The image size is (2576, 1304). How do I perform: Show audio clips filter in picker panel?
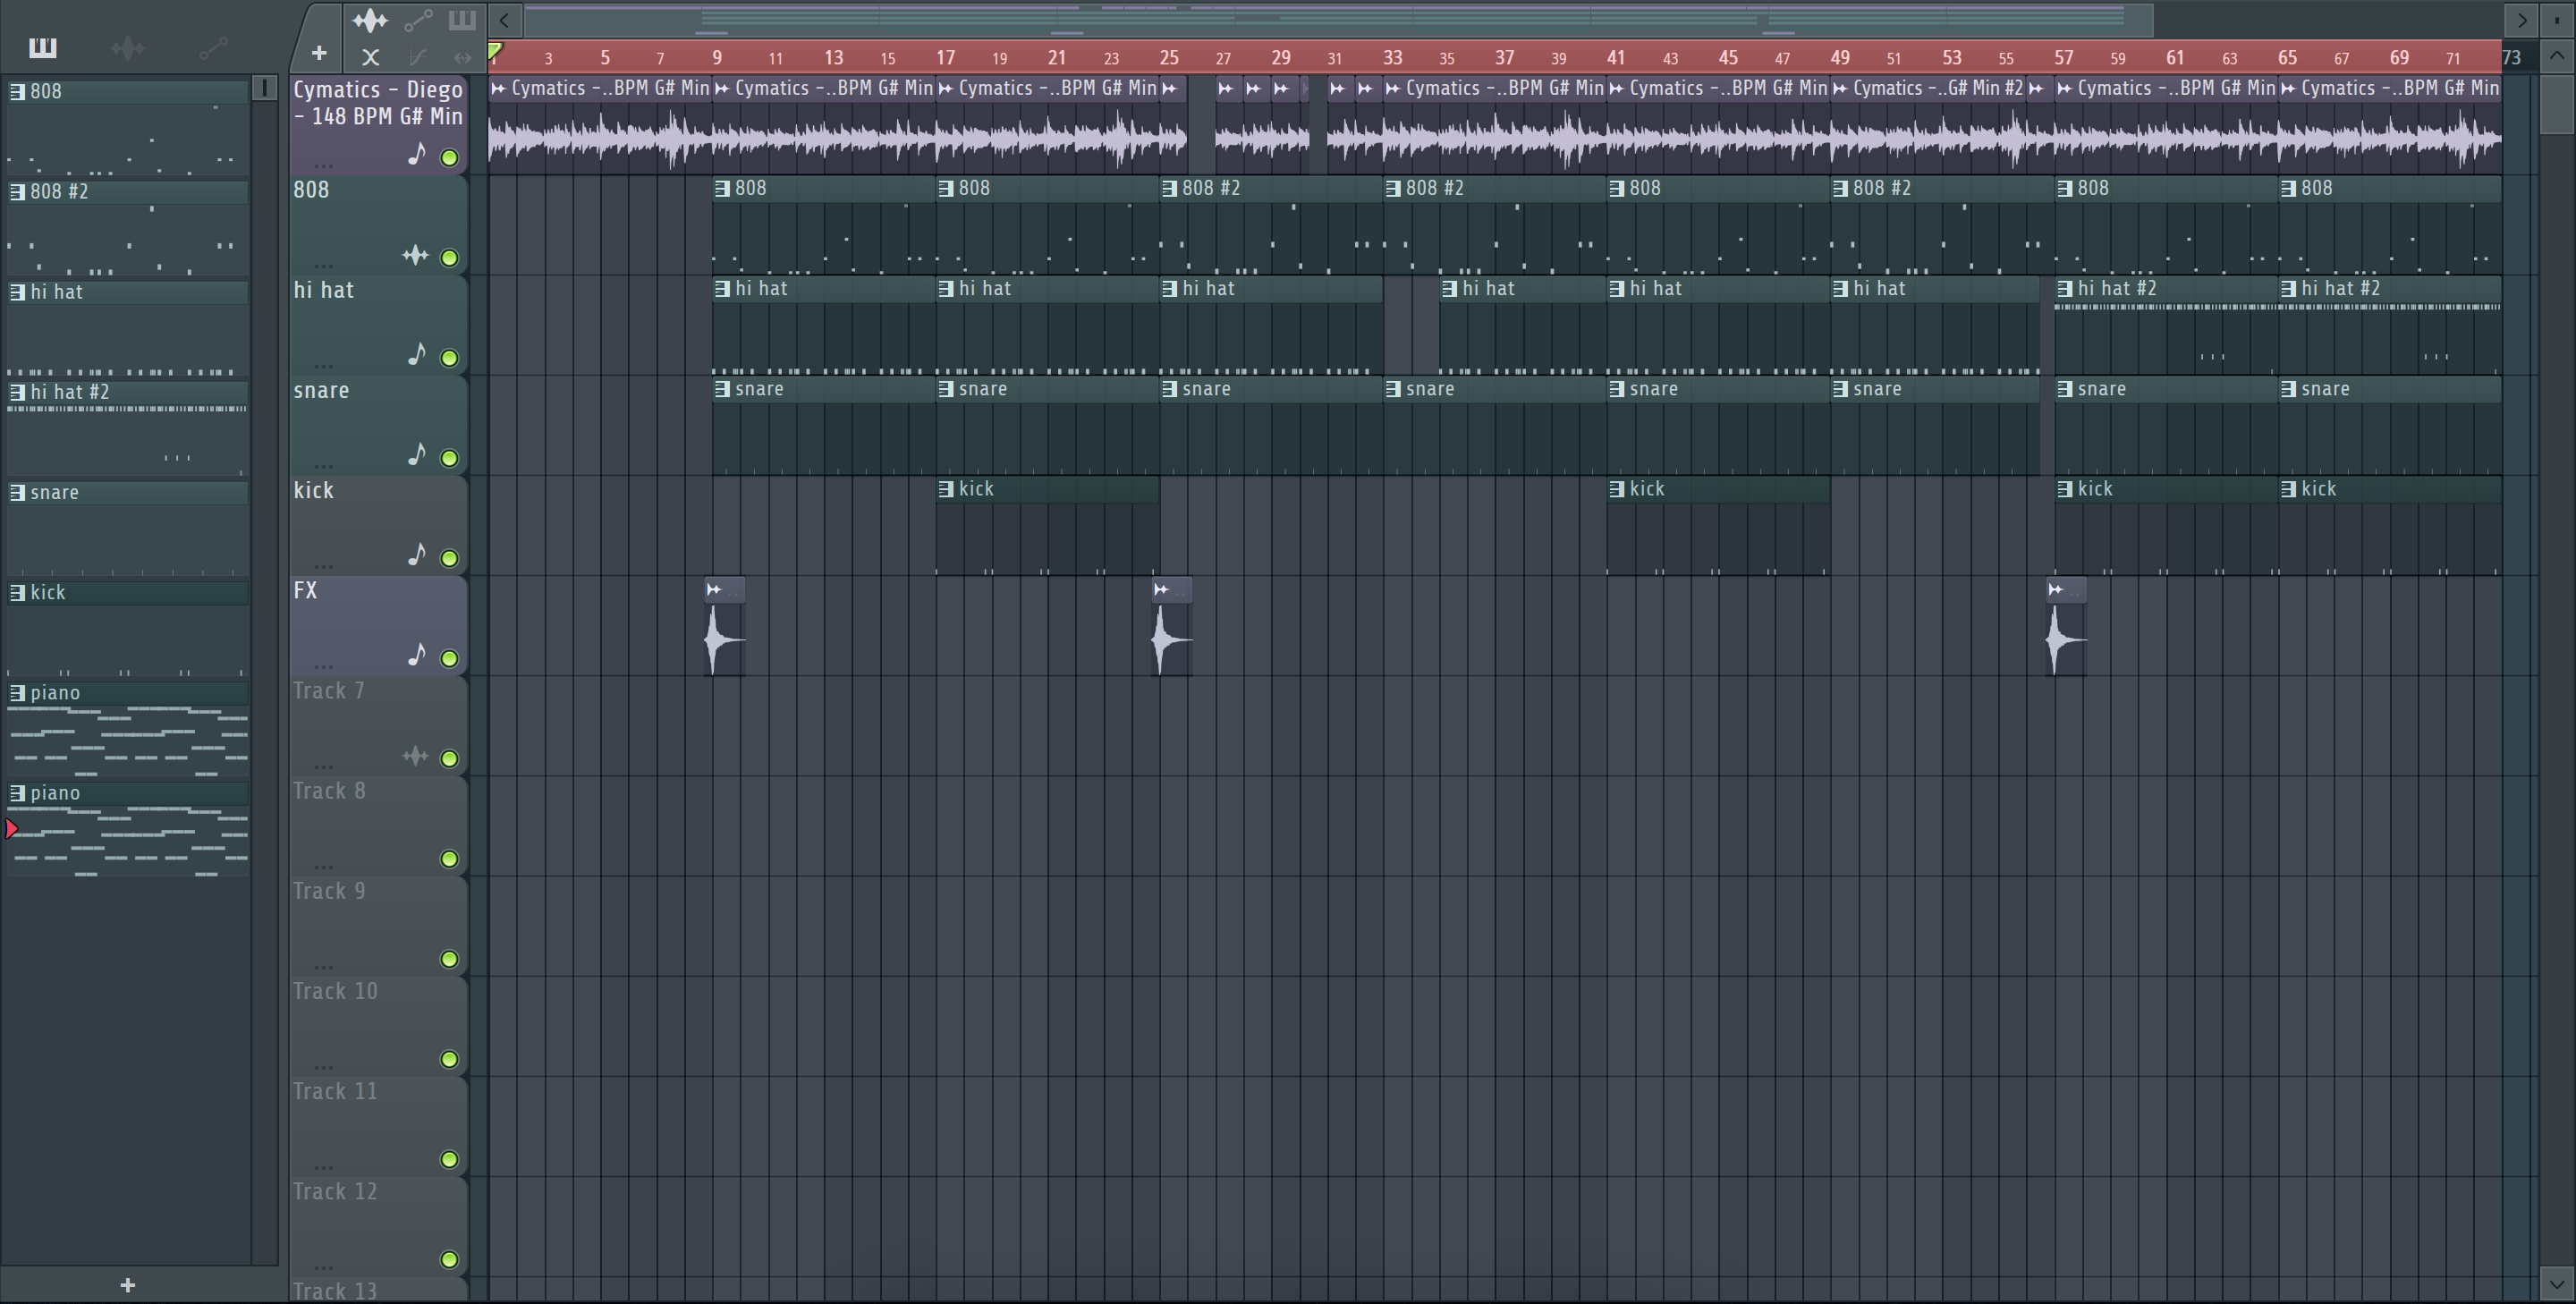coord(128,47)
